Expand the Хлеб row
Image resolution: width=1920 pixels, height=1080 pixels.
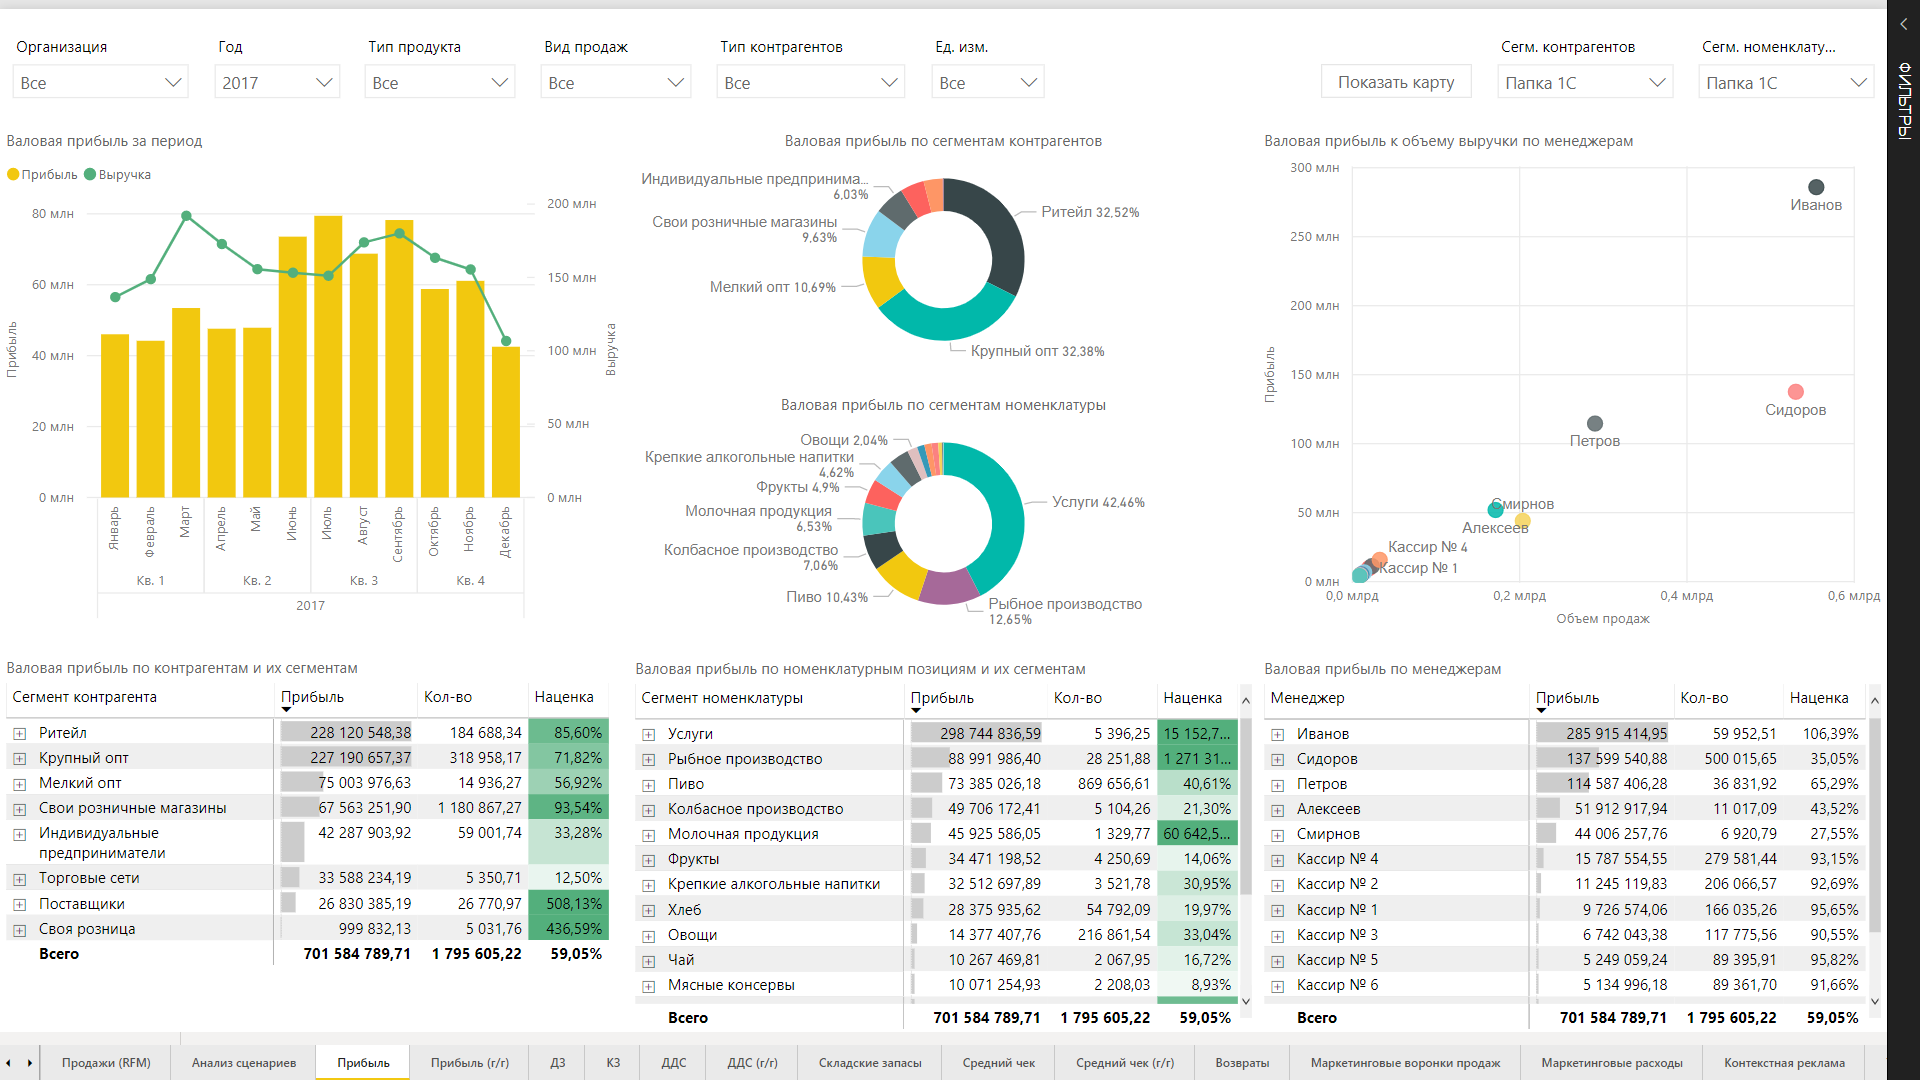click(648, 911)
